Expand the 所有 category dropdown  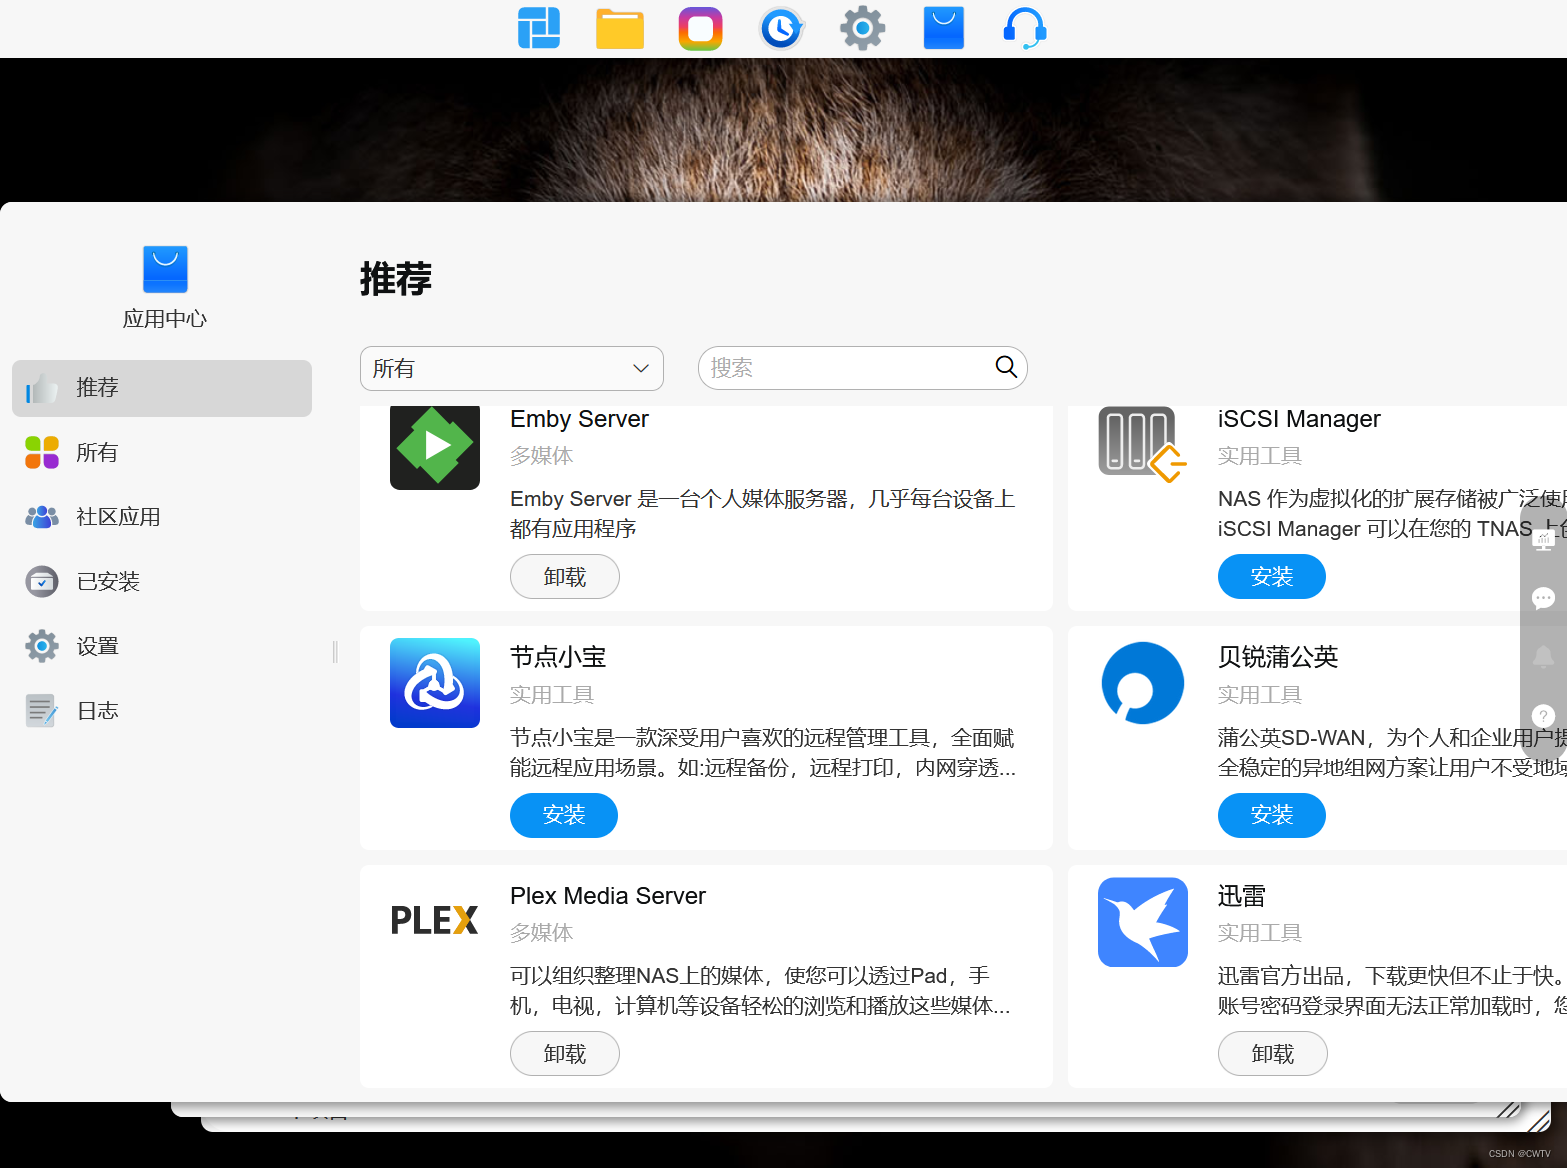point(512,368)
